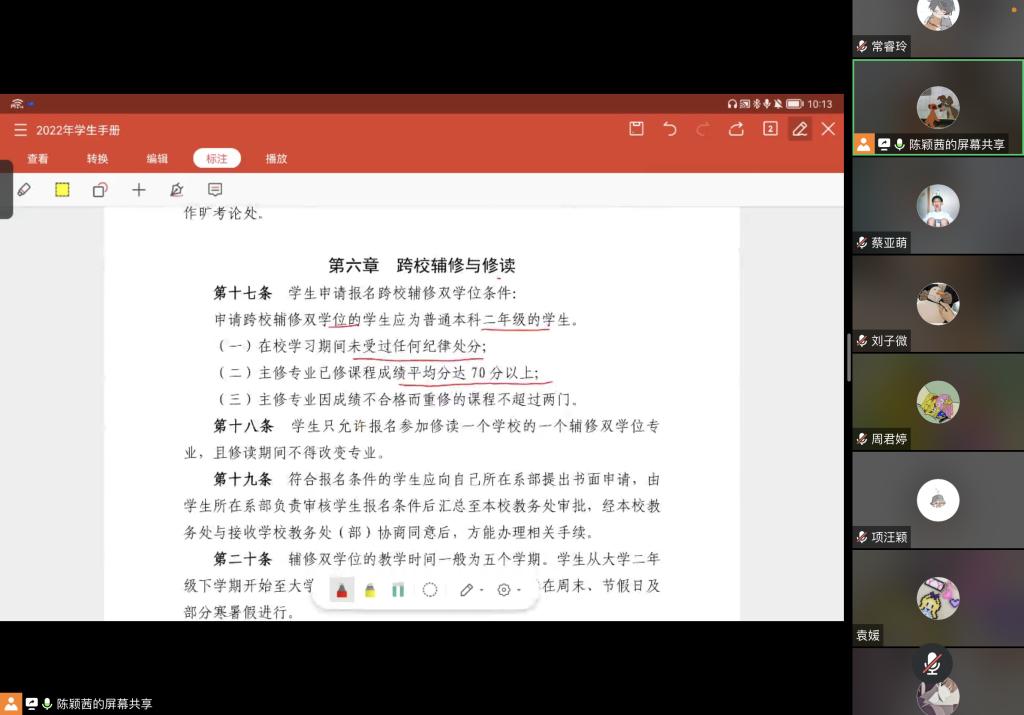The height and width of the screenshot is (715, 1024).
Task: Select the yellow highlighter pen
Action: pyautogui.click(x=370, y=590)
